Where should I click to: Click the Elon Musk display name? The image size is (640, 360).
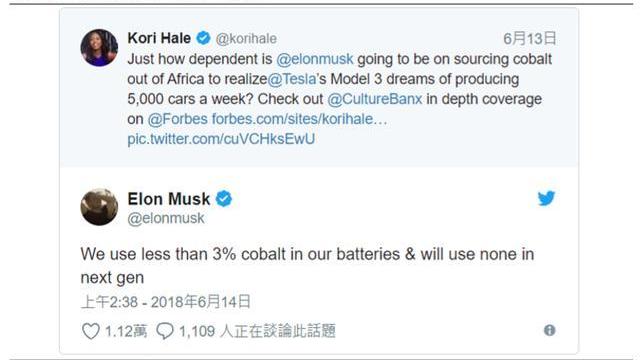(169, 199)
